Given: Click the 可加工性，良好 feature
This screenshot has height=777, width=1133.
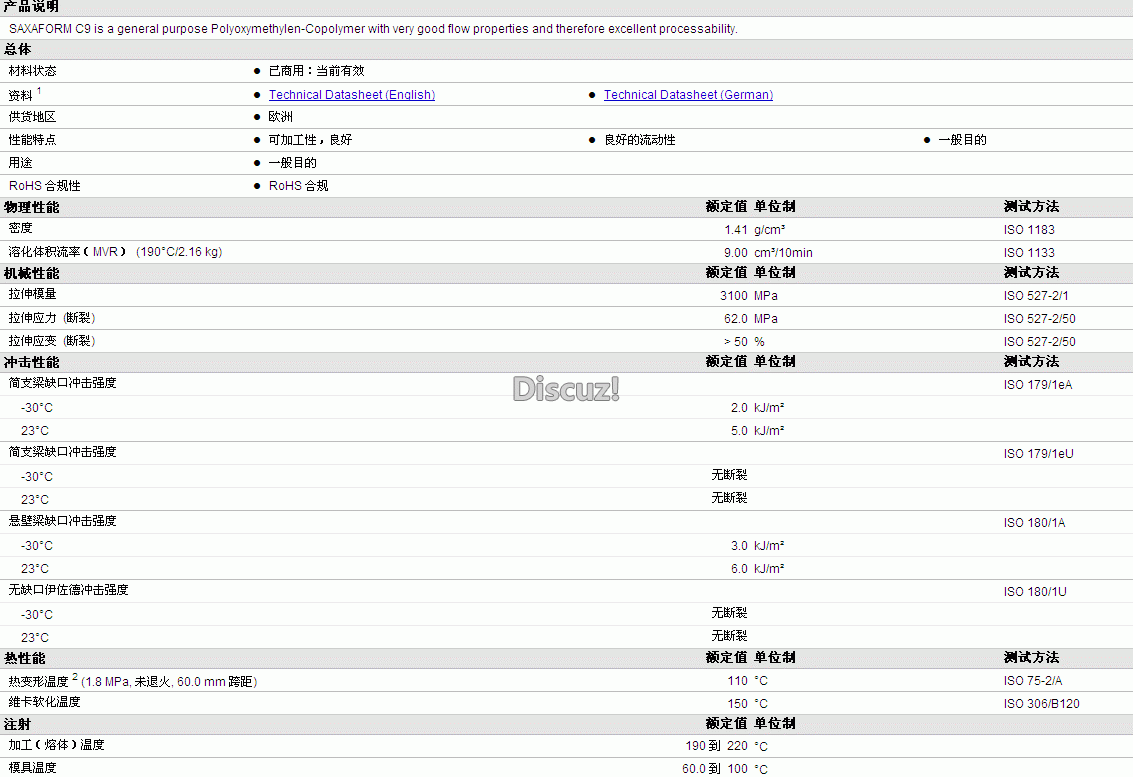Looking at the screenshot, I should [x=310, y=139].
